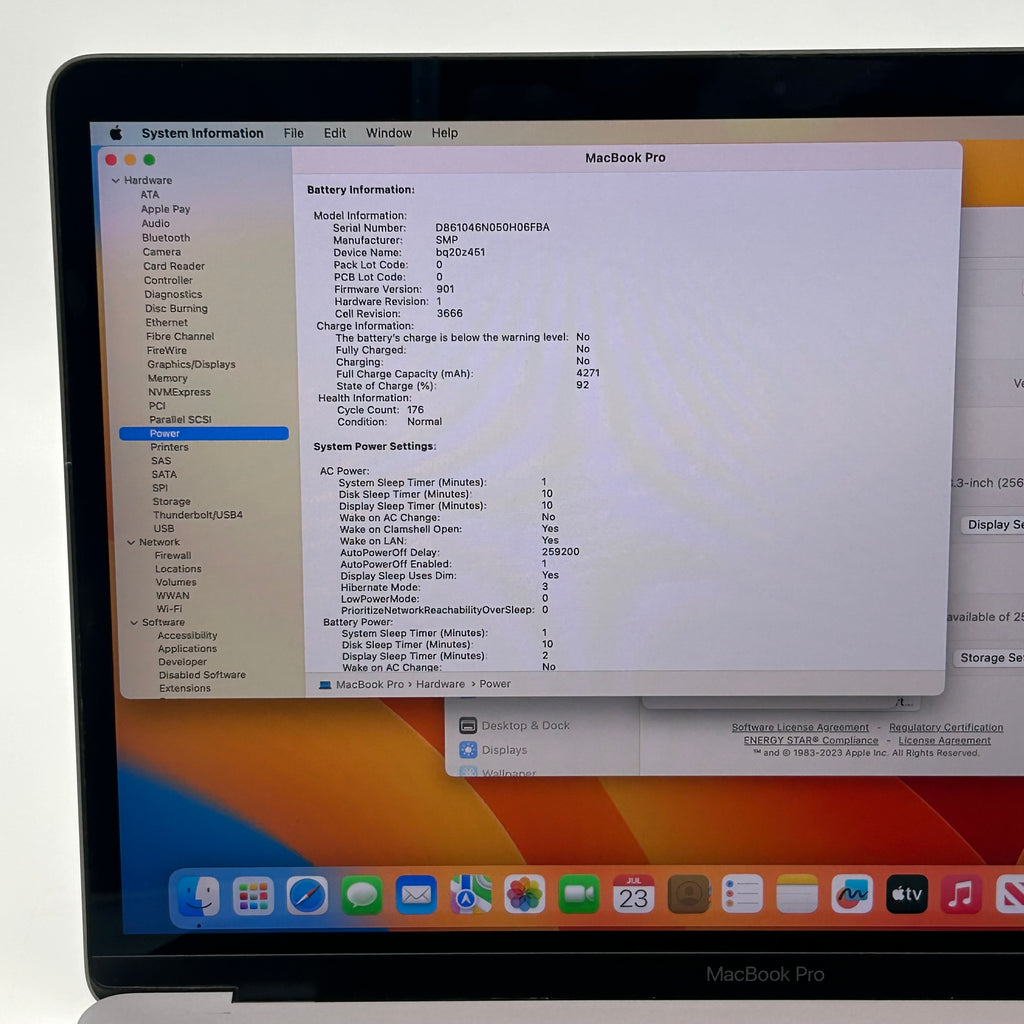Click Full Charge Capacity value 4271

tap(588, 373)
